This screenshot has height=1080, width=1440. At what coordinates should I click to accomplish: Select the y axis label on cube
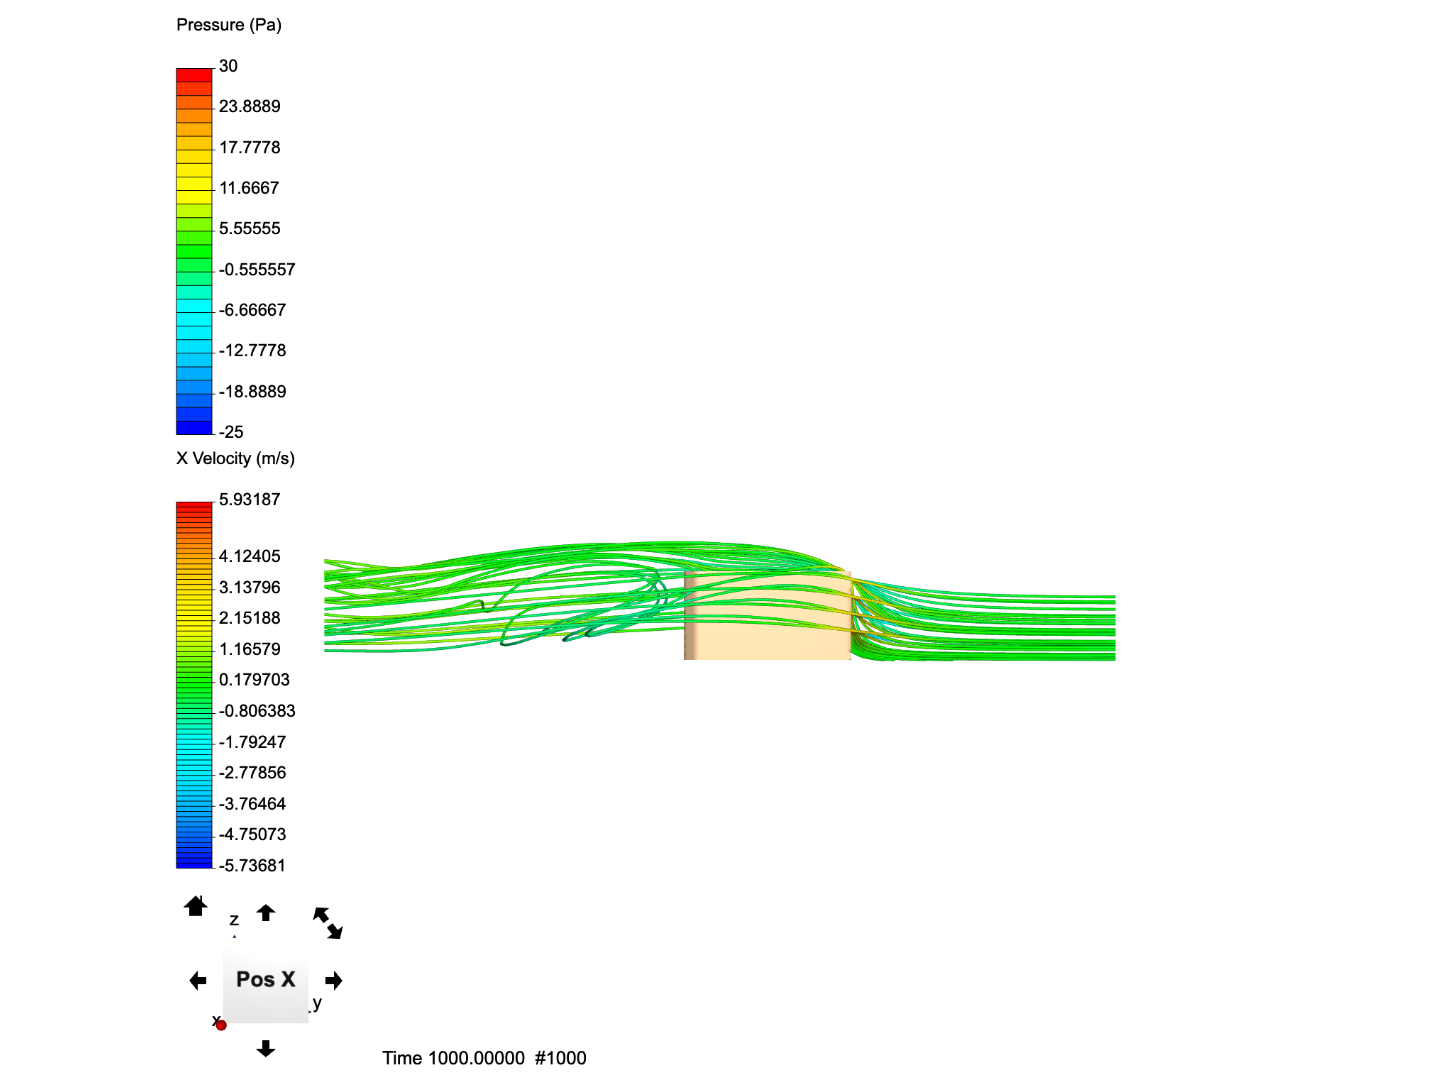[317, 1003]
